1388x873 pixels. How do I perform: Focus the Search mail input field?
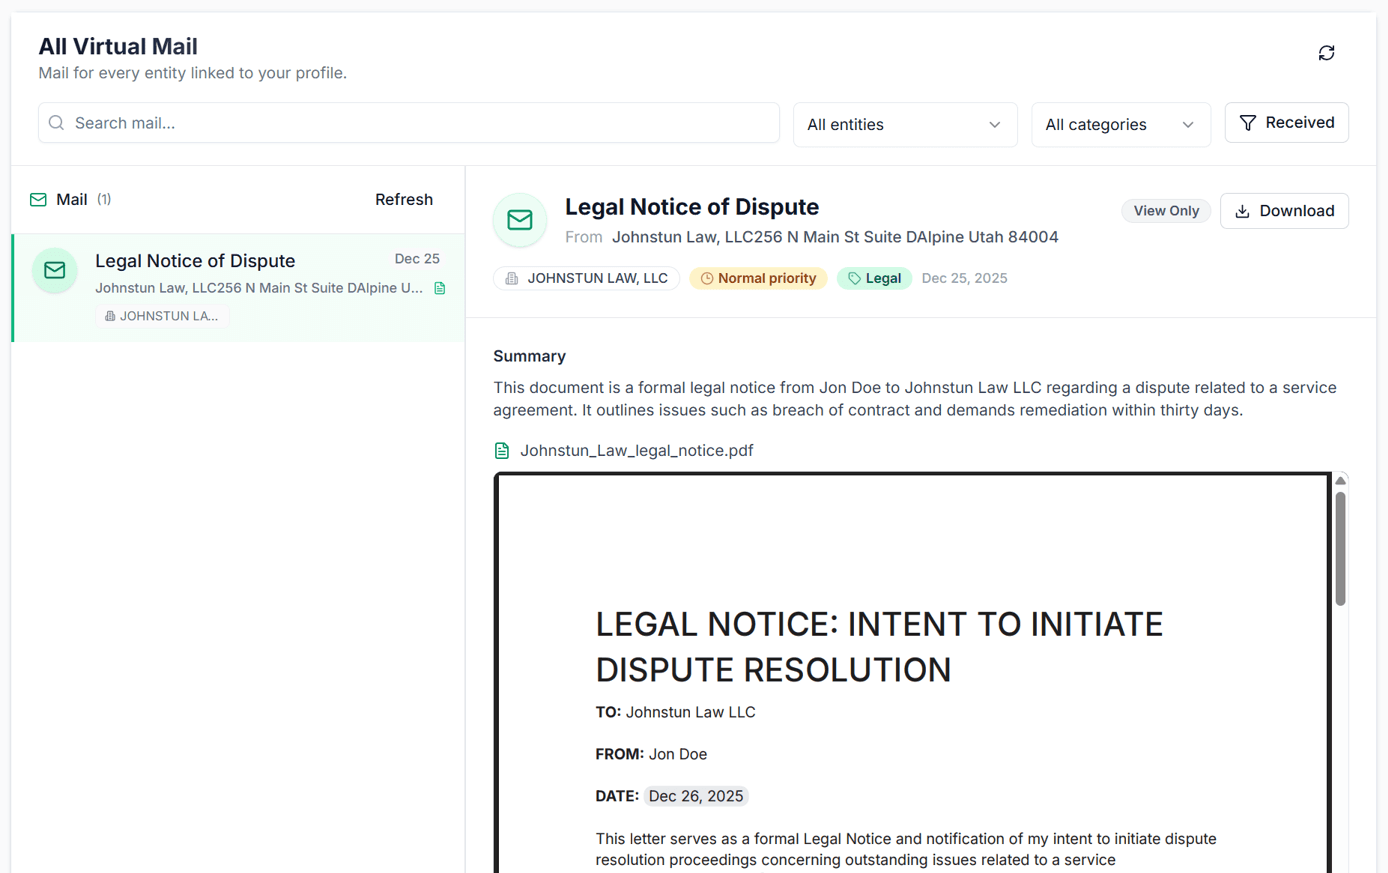[409, 123]
